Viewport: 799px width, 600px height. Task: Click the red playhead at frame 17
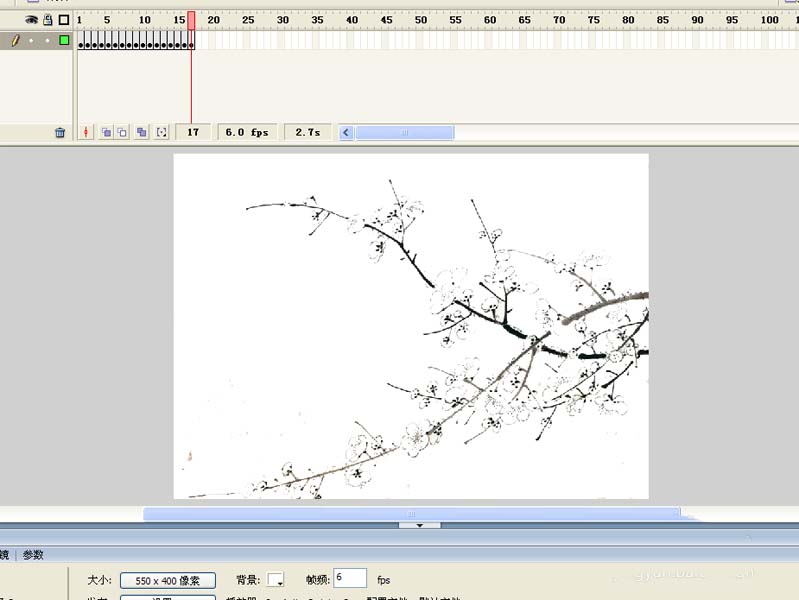191,21
